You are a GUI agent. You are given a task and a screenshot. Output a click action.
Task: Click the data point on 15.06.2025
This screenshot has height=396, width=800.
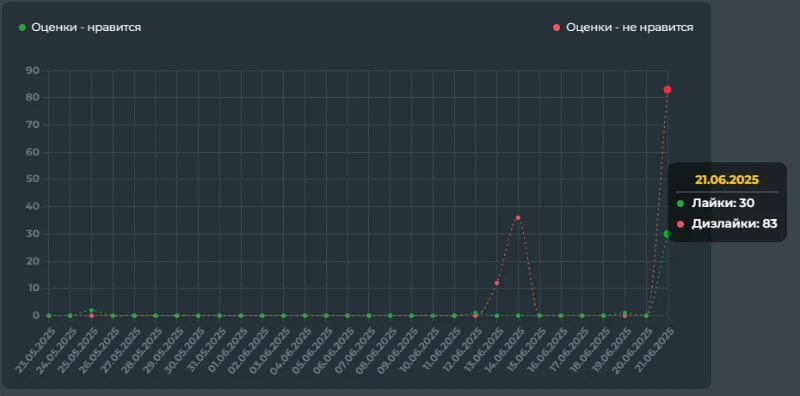(x=539, y=315)
